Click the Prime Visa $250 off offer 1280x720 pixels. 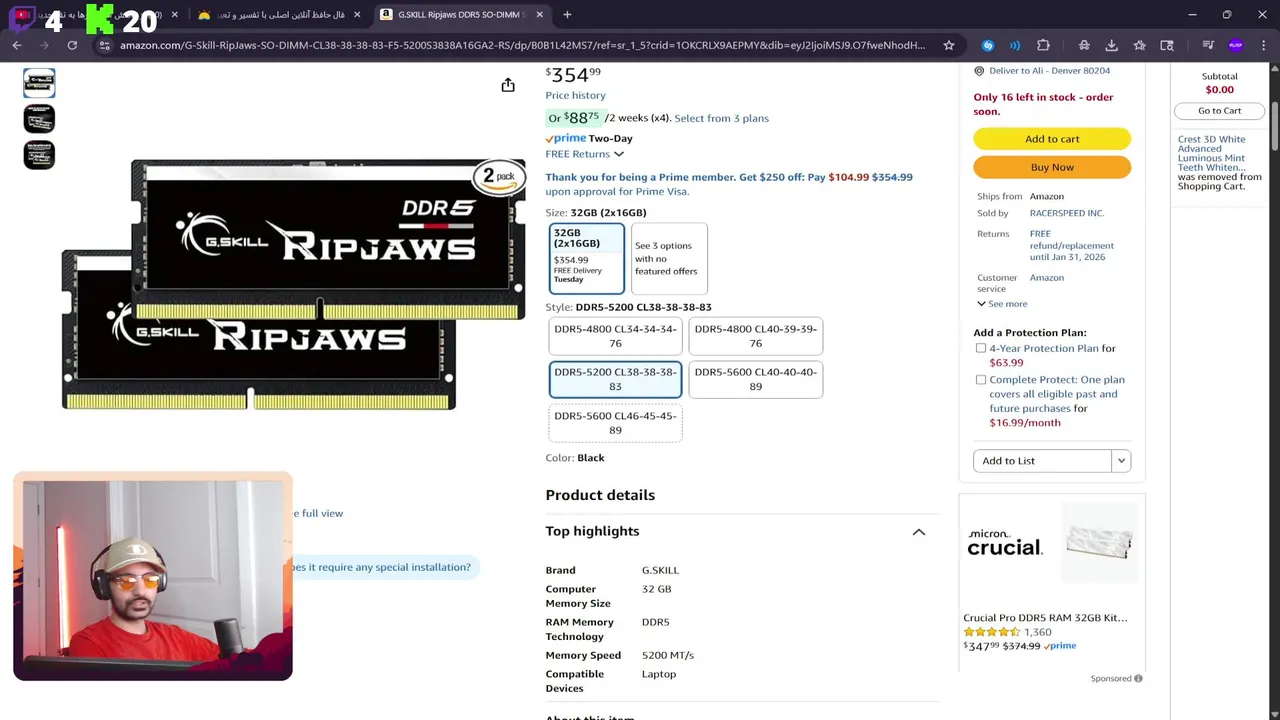[729, 184]
